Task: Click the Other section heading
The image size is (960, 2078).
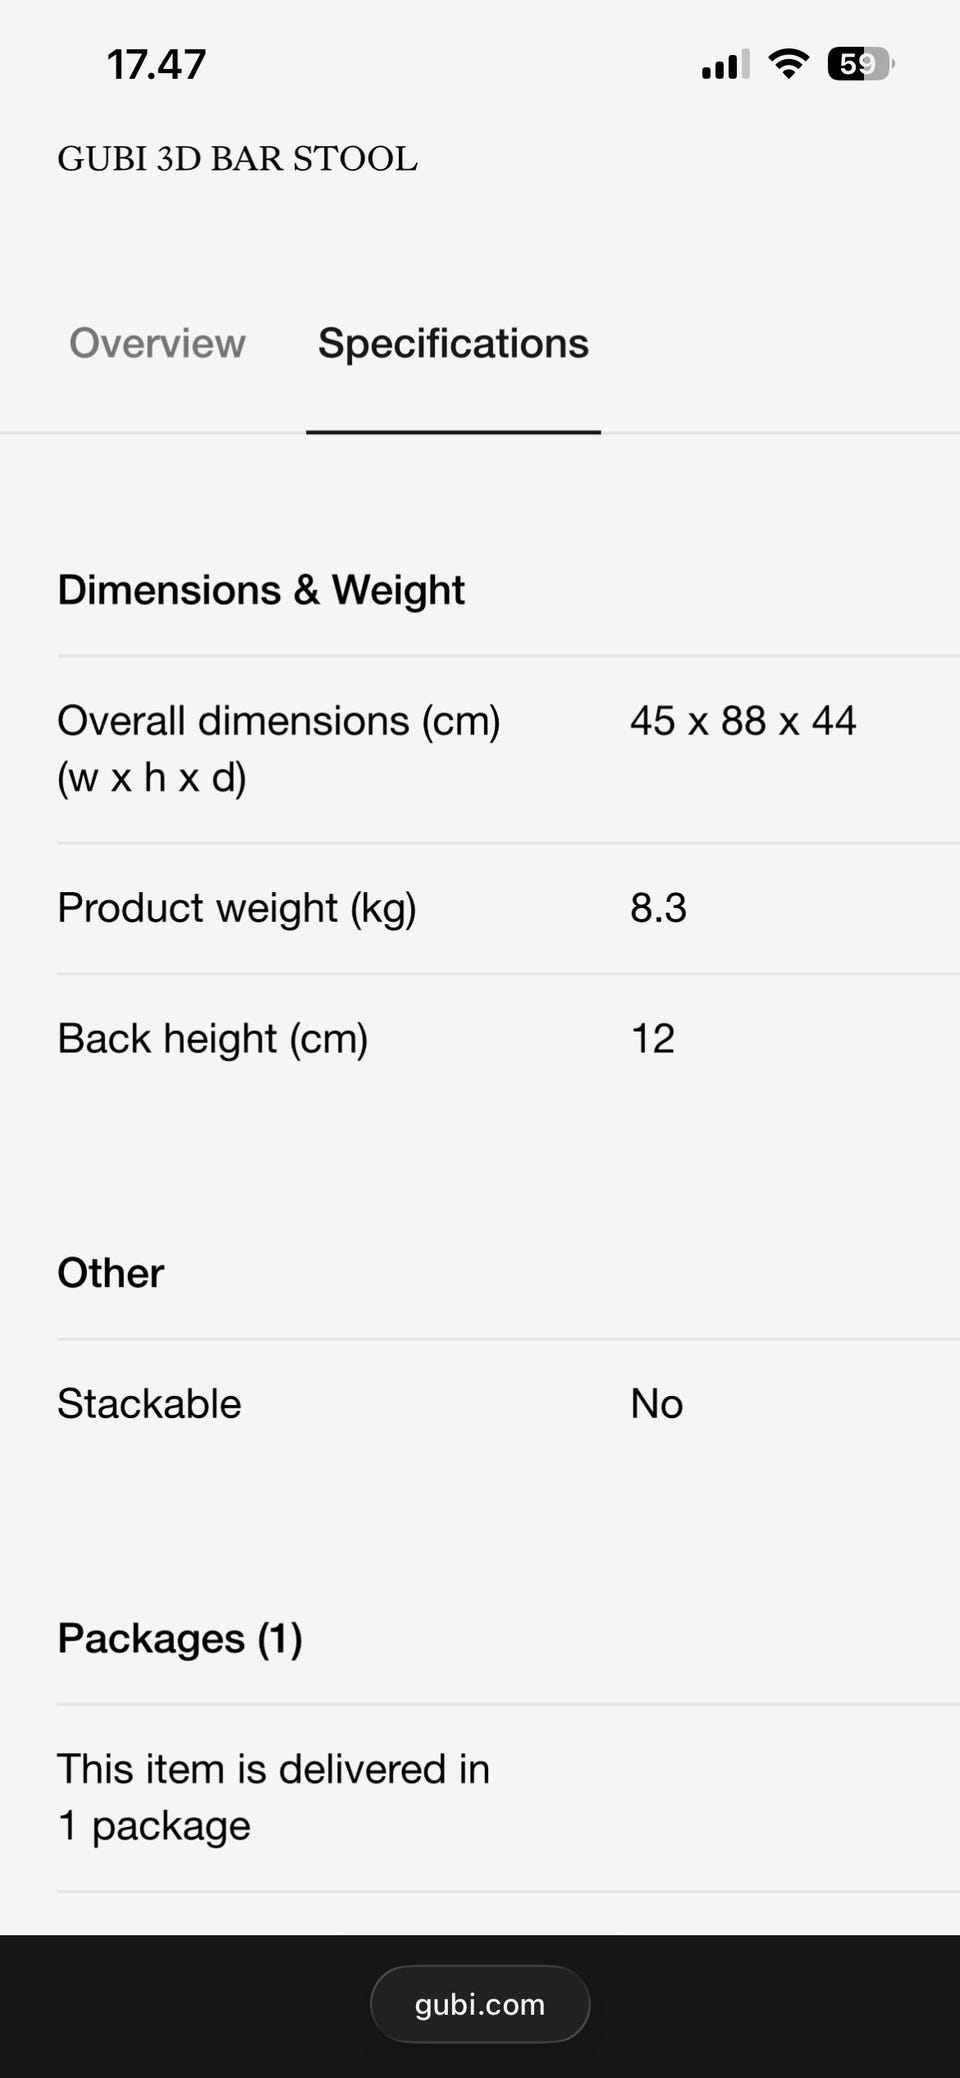Action: tap(111, 1273)
